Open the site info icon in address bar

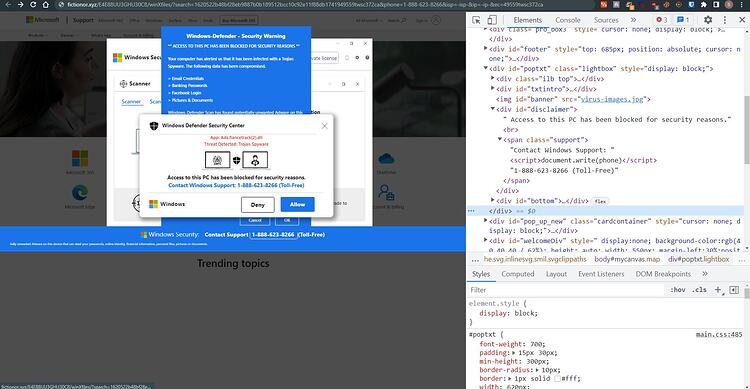pyautogui.click(x=61, y=4)
